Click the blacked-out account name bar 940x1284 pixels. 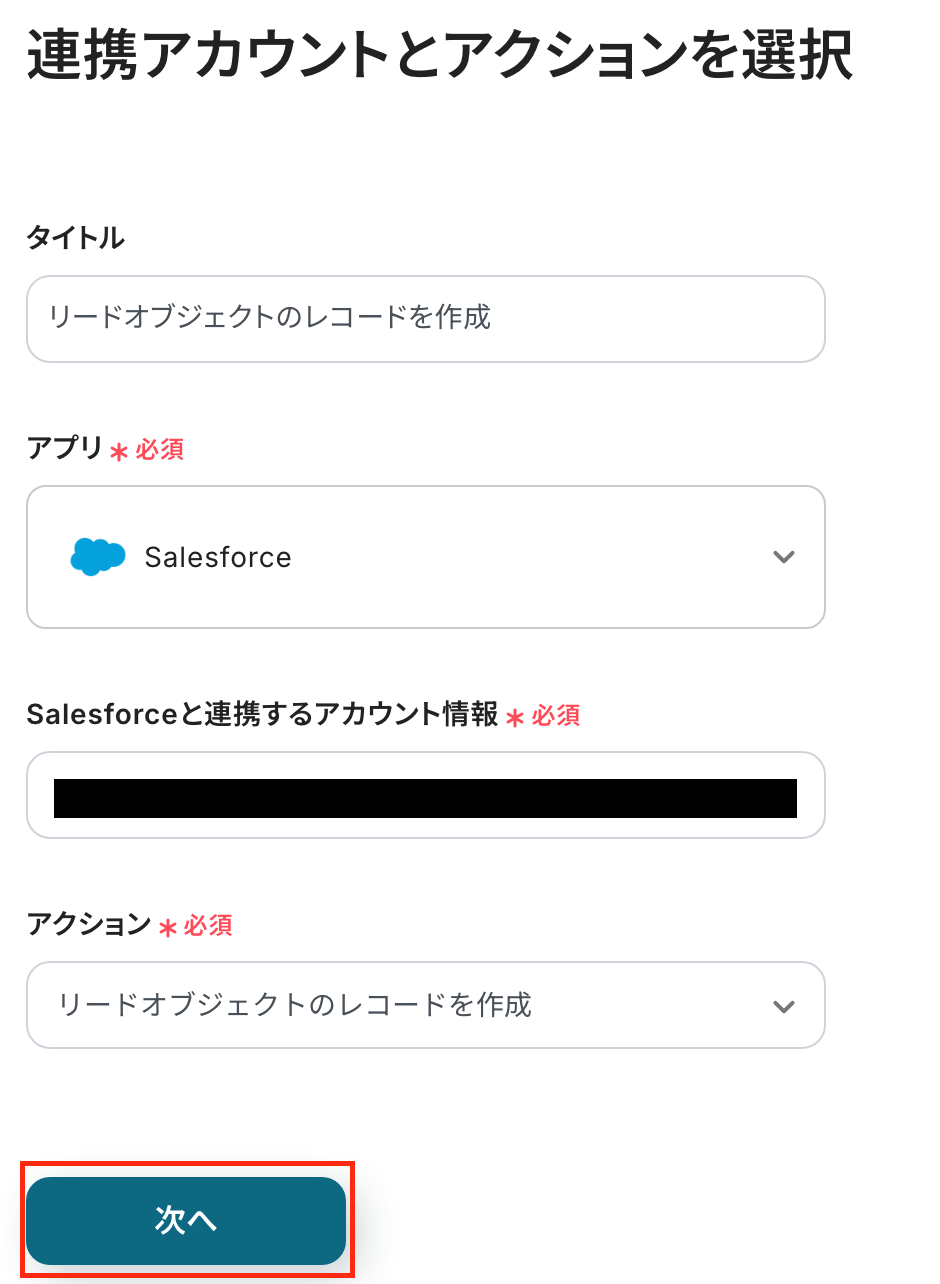pos(425,798)
